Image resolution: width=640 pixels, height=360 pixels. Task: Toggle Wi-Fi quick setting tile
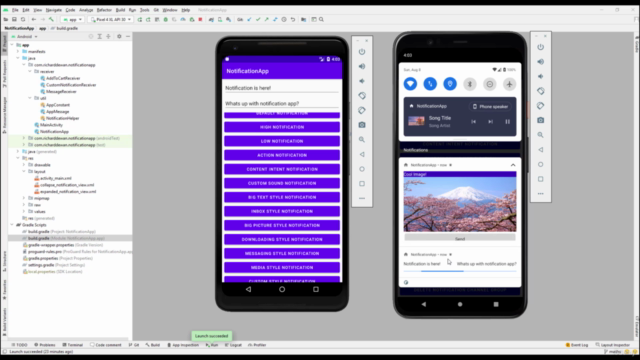410,84
